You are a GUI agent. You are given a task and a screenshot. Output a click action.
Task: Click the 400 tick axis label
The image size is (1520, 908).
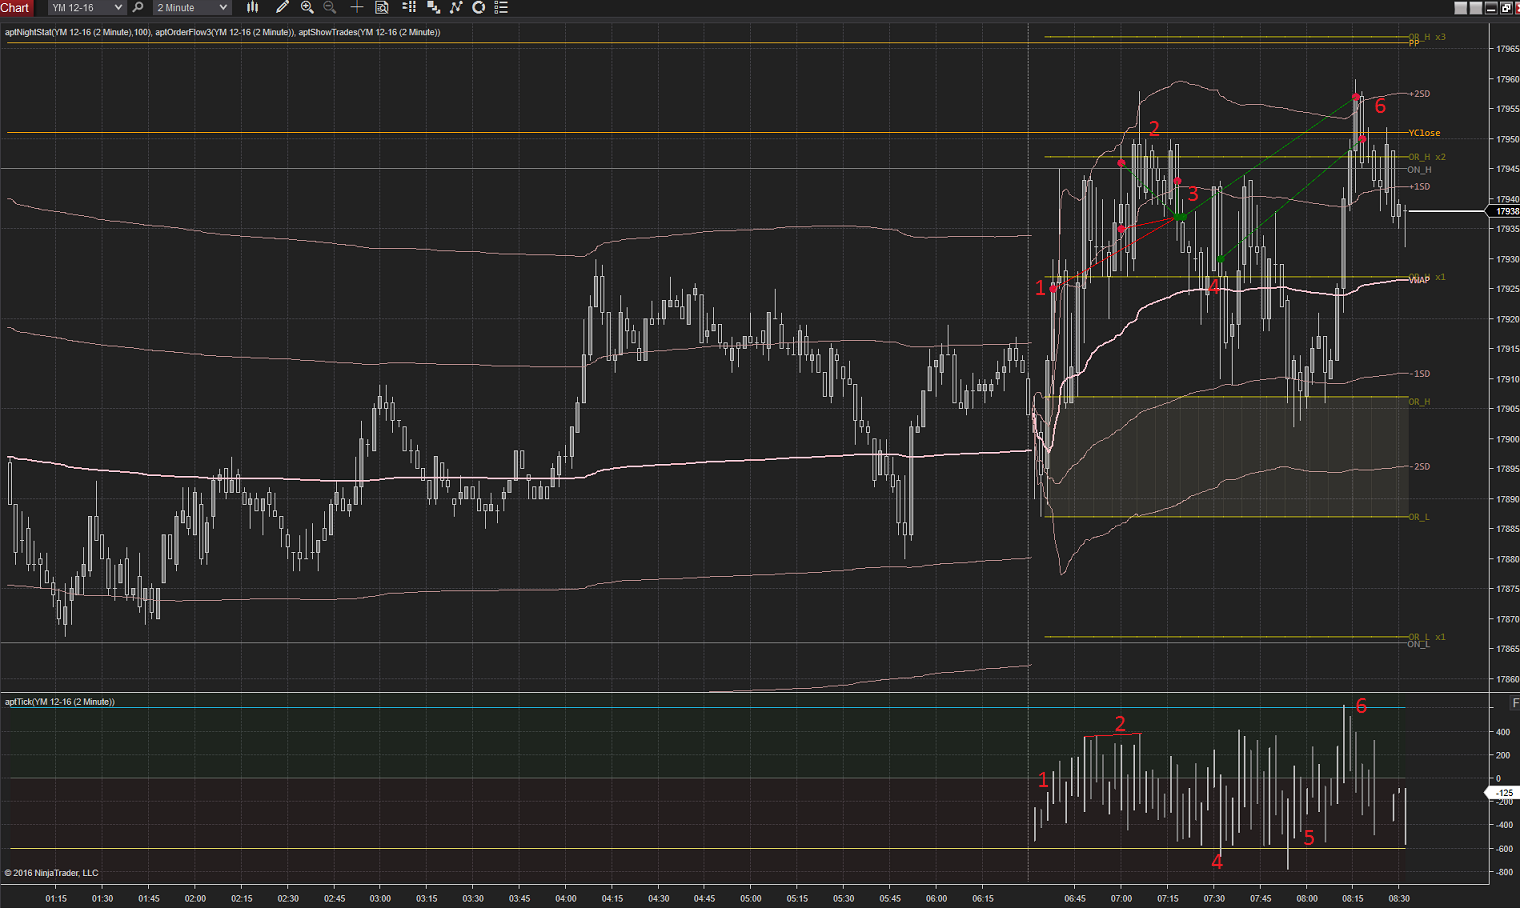(1503, 732)
